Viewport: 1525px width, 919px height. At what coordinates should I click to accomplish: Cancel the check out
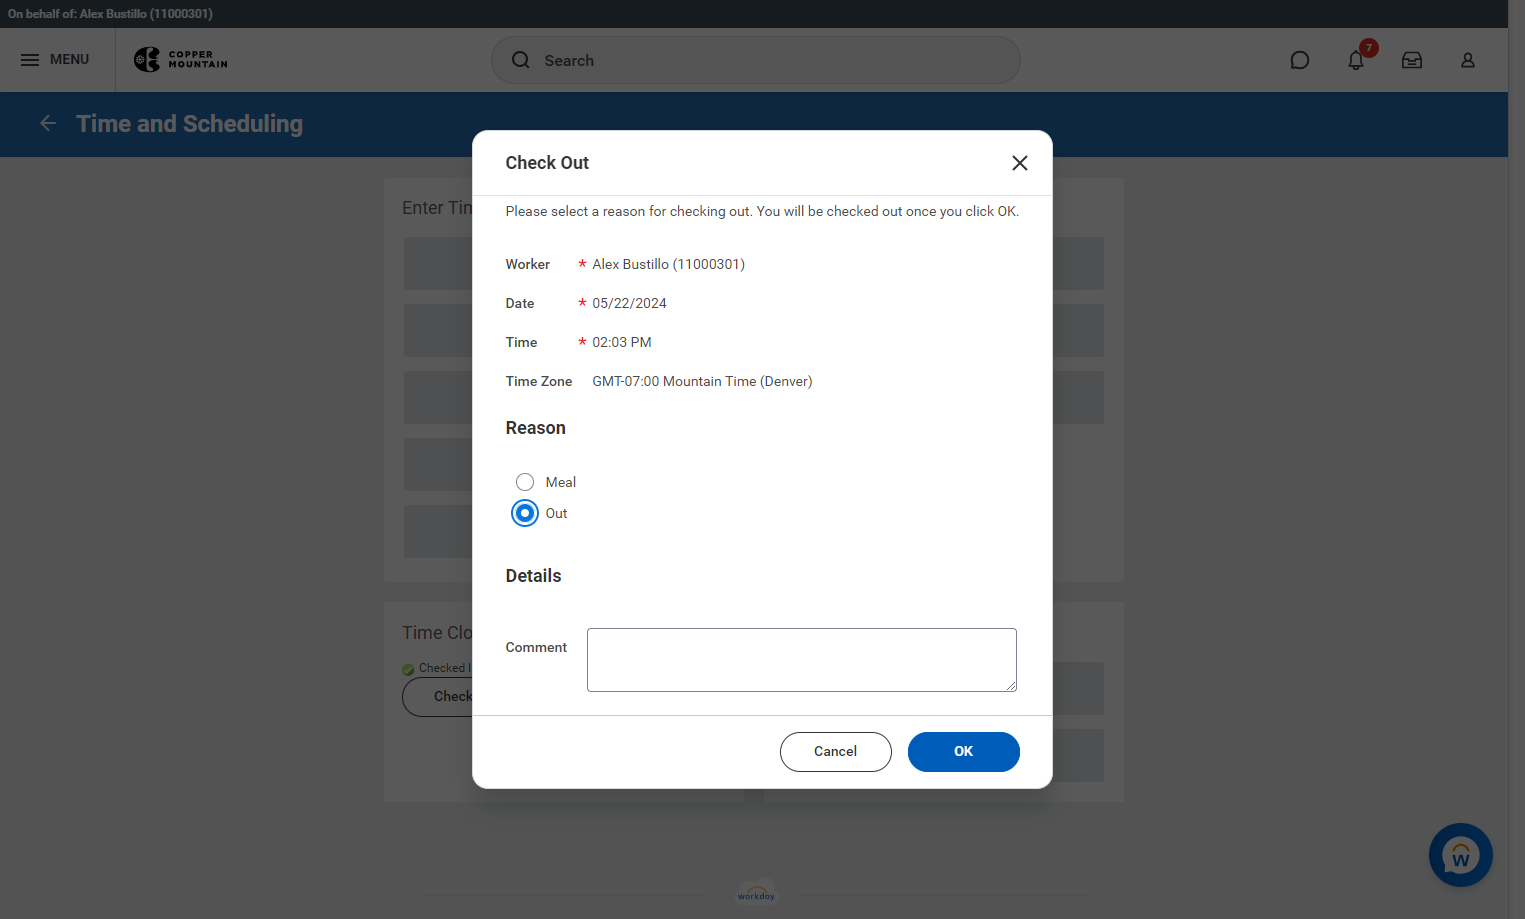pyautogui.click(x=836, y=752)
